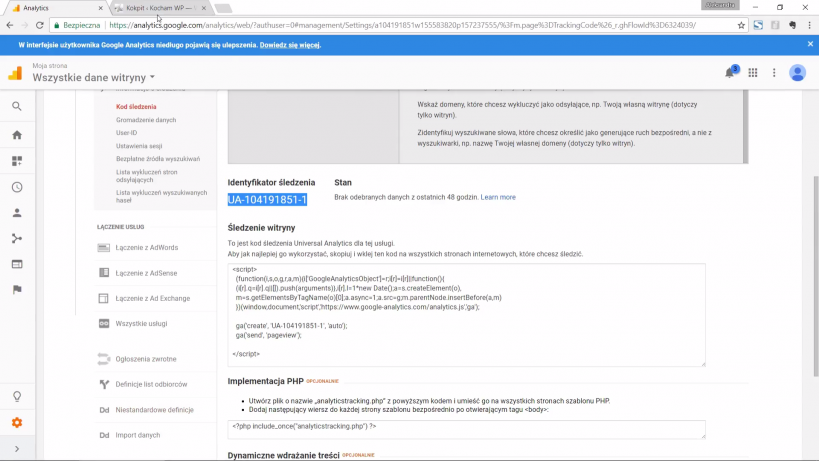
Task: Follow the 'Dowiedz się więcej' banner link
Action: click(x=290, y=45)
